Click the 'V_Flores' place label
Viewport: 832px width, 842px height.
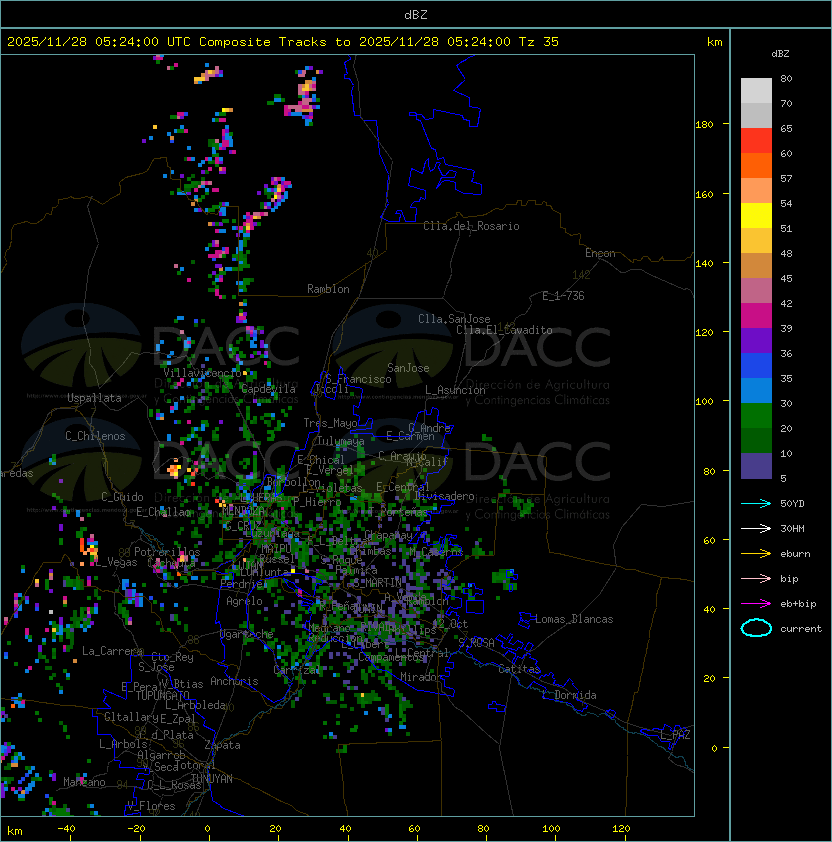click(x=151, y=806)
